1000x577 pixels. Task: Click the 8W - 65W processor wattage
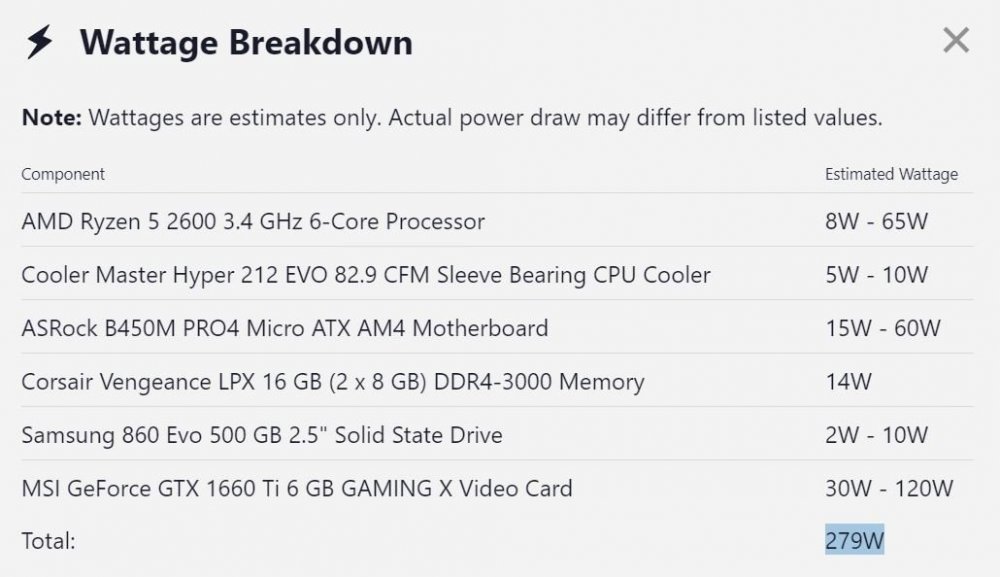[876, 221]
